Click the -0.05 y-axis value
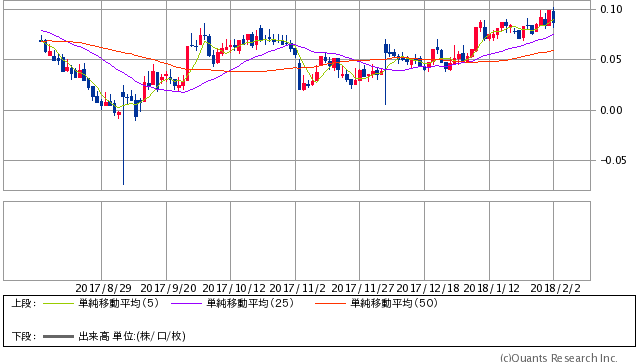638x362 pixels. click(614, 160)
